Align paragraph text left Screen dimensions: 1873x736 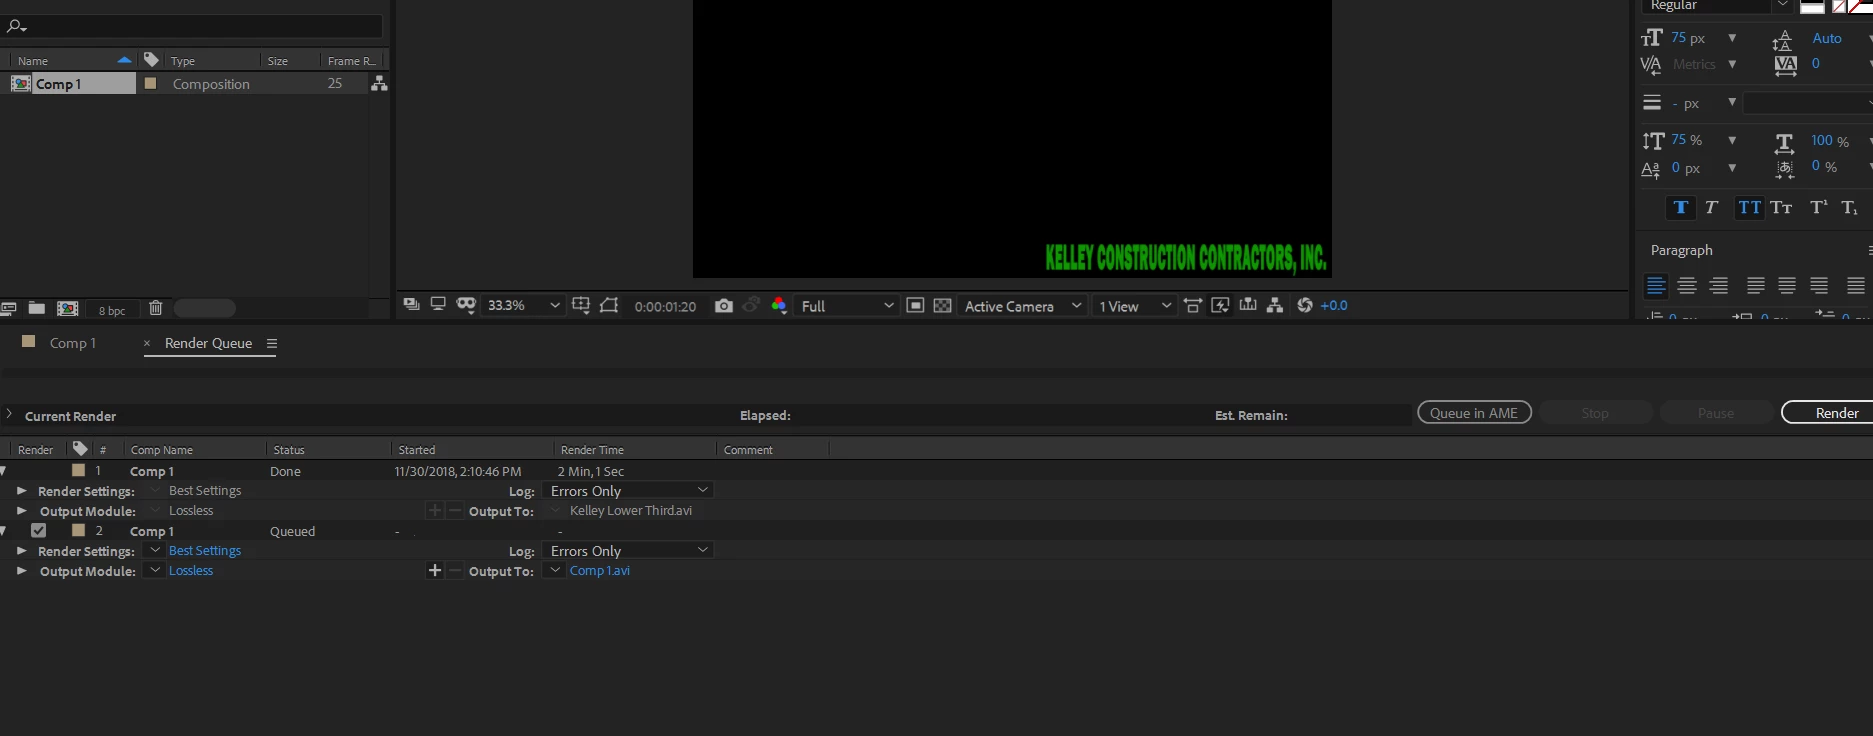click(1656, 286)
